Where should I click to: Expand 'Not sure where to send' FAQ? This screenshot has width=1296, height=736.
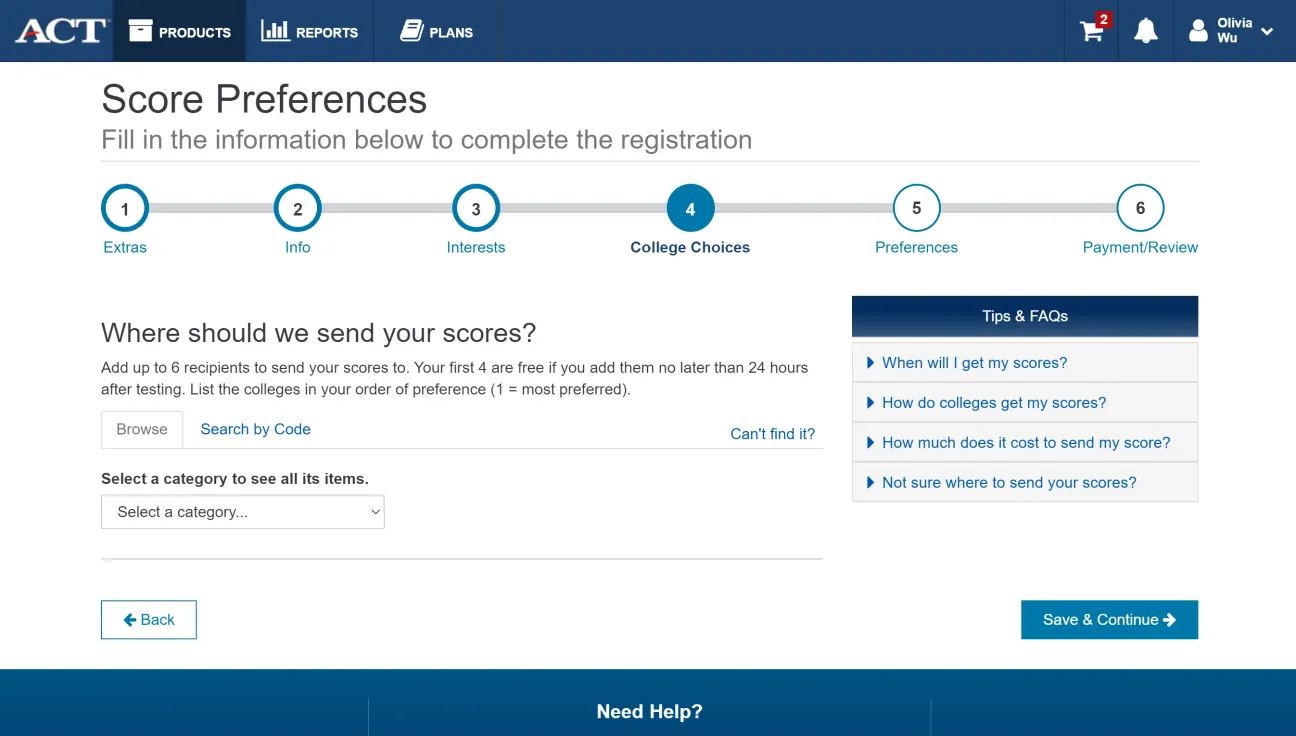point(1025,482)
